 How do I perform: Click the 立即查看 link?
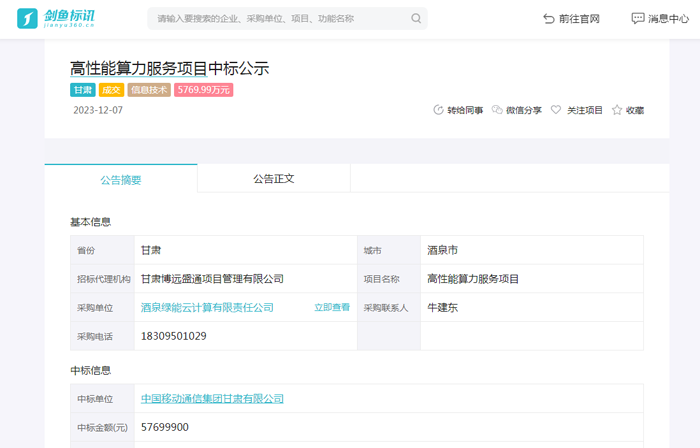click(332, 307)
